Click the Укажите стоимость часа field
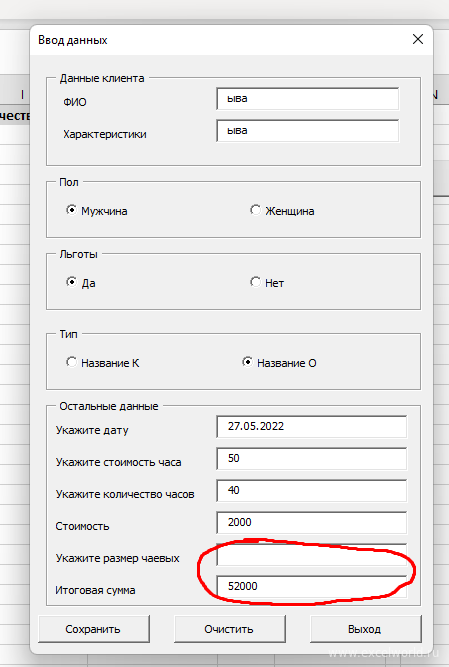The height and width of the screenshot is (667, 449). point(311,458)
